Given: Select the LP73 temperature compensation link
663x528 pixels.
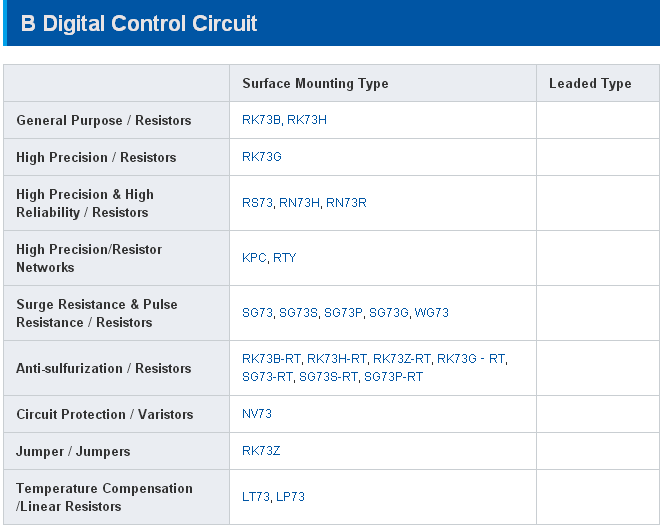Looking at the screenshot, I should 291,497.
